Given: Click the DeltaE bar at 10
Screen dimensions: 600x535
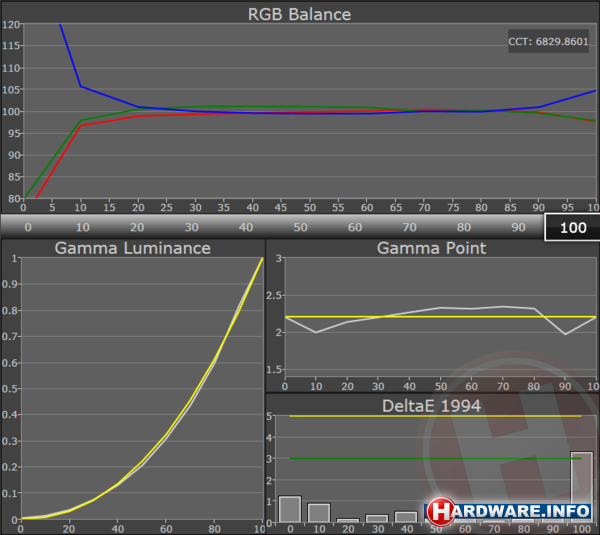Looking at the screenshot, I should coord(318,512).
